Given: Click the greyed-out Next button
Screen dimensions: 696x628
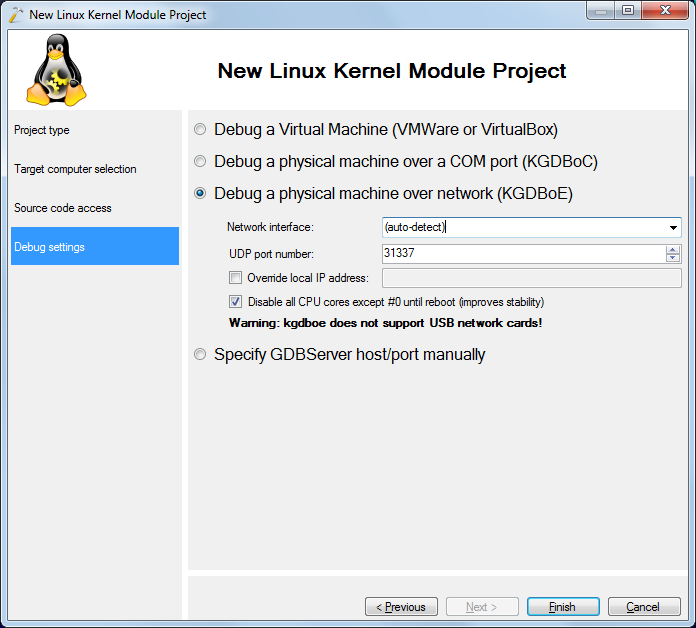Looking at the screenshot, I should 482,606.
